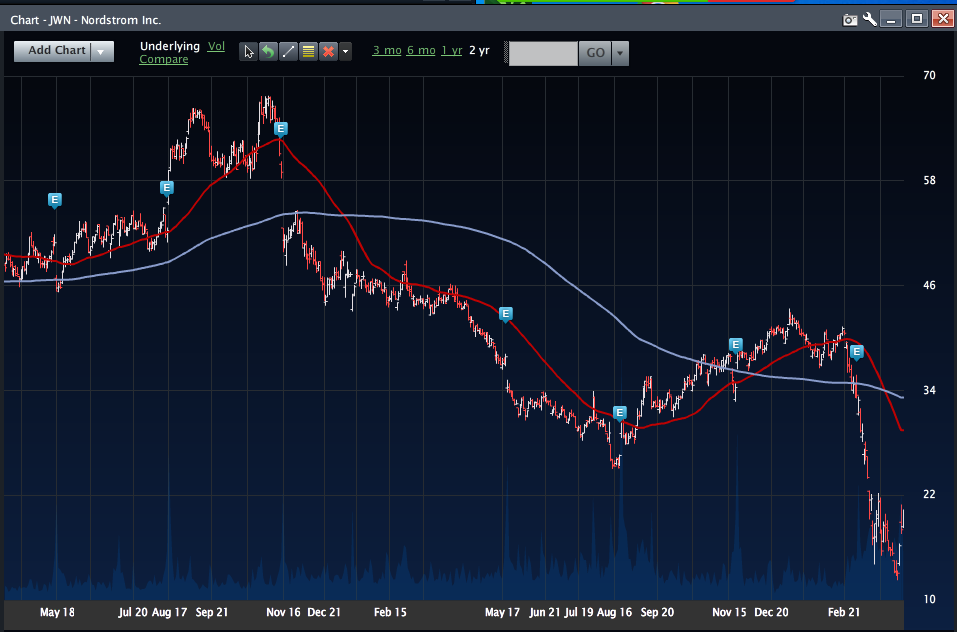Screen dimensions: 957x632
Task: Click the Compare link
Action: (x=164, y=60)
